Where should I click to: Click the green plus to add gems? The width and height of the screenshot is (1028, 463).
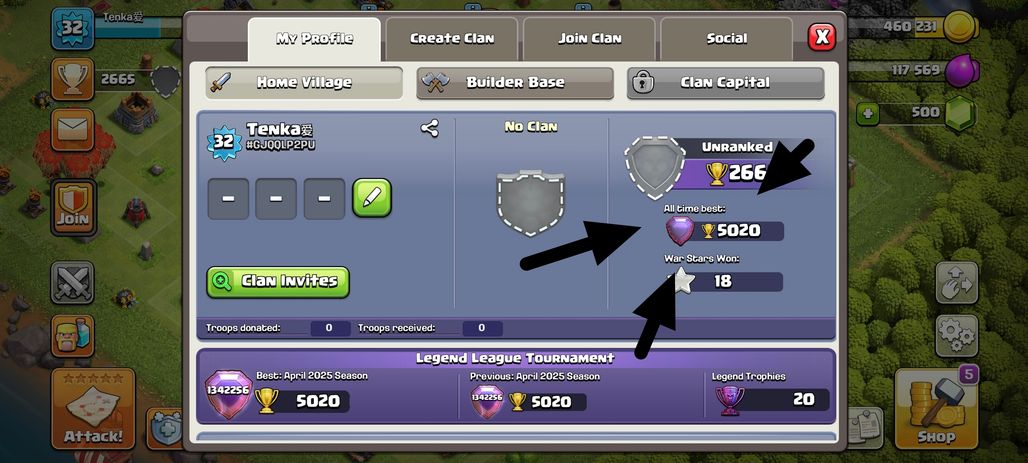(867, 113)
